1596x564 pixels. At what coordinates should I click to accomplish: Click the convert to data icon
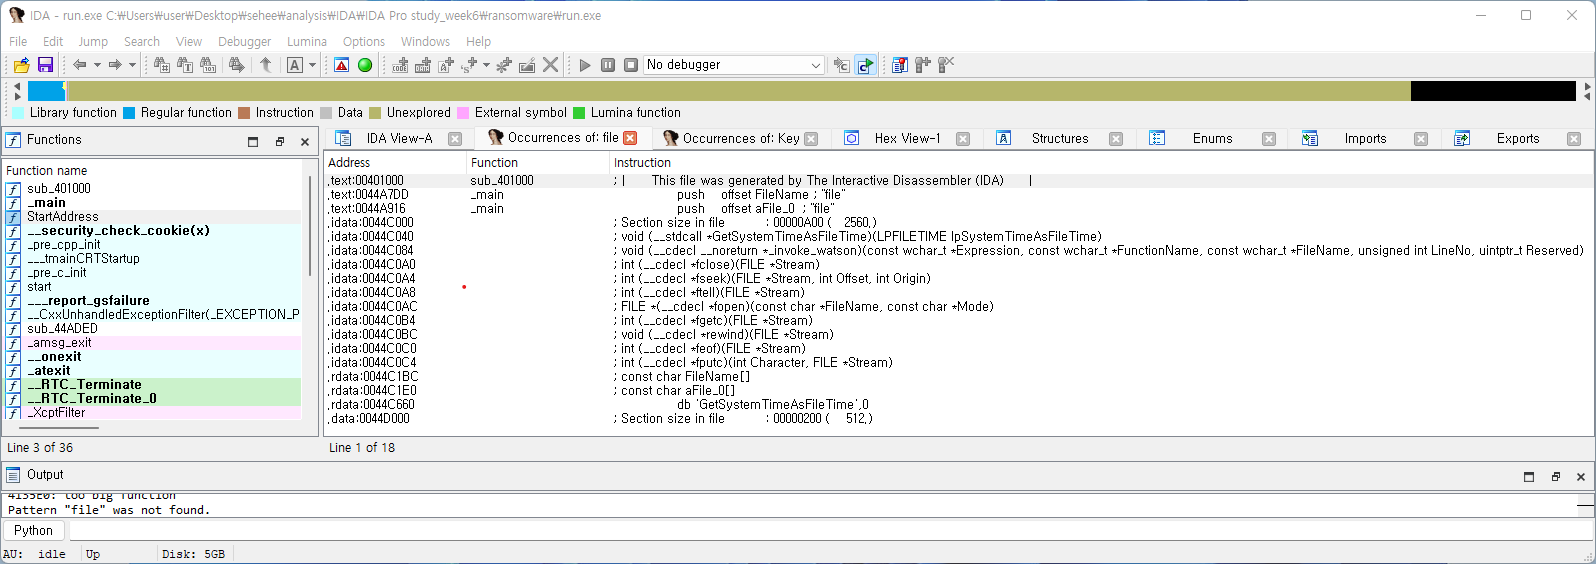(x=423, y=65)
